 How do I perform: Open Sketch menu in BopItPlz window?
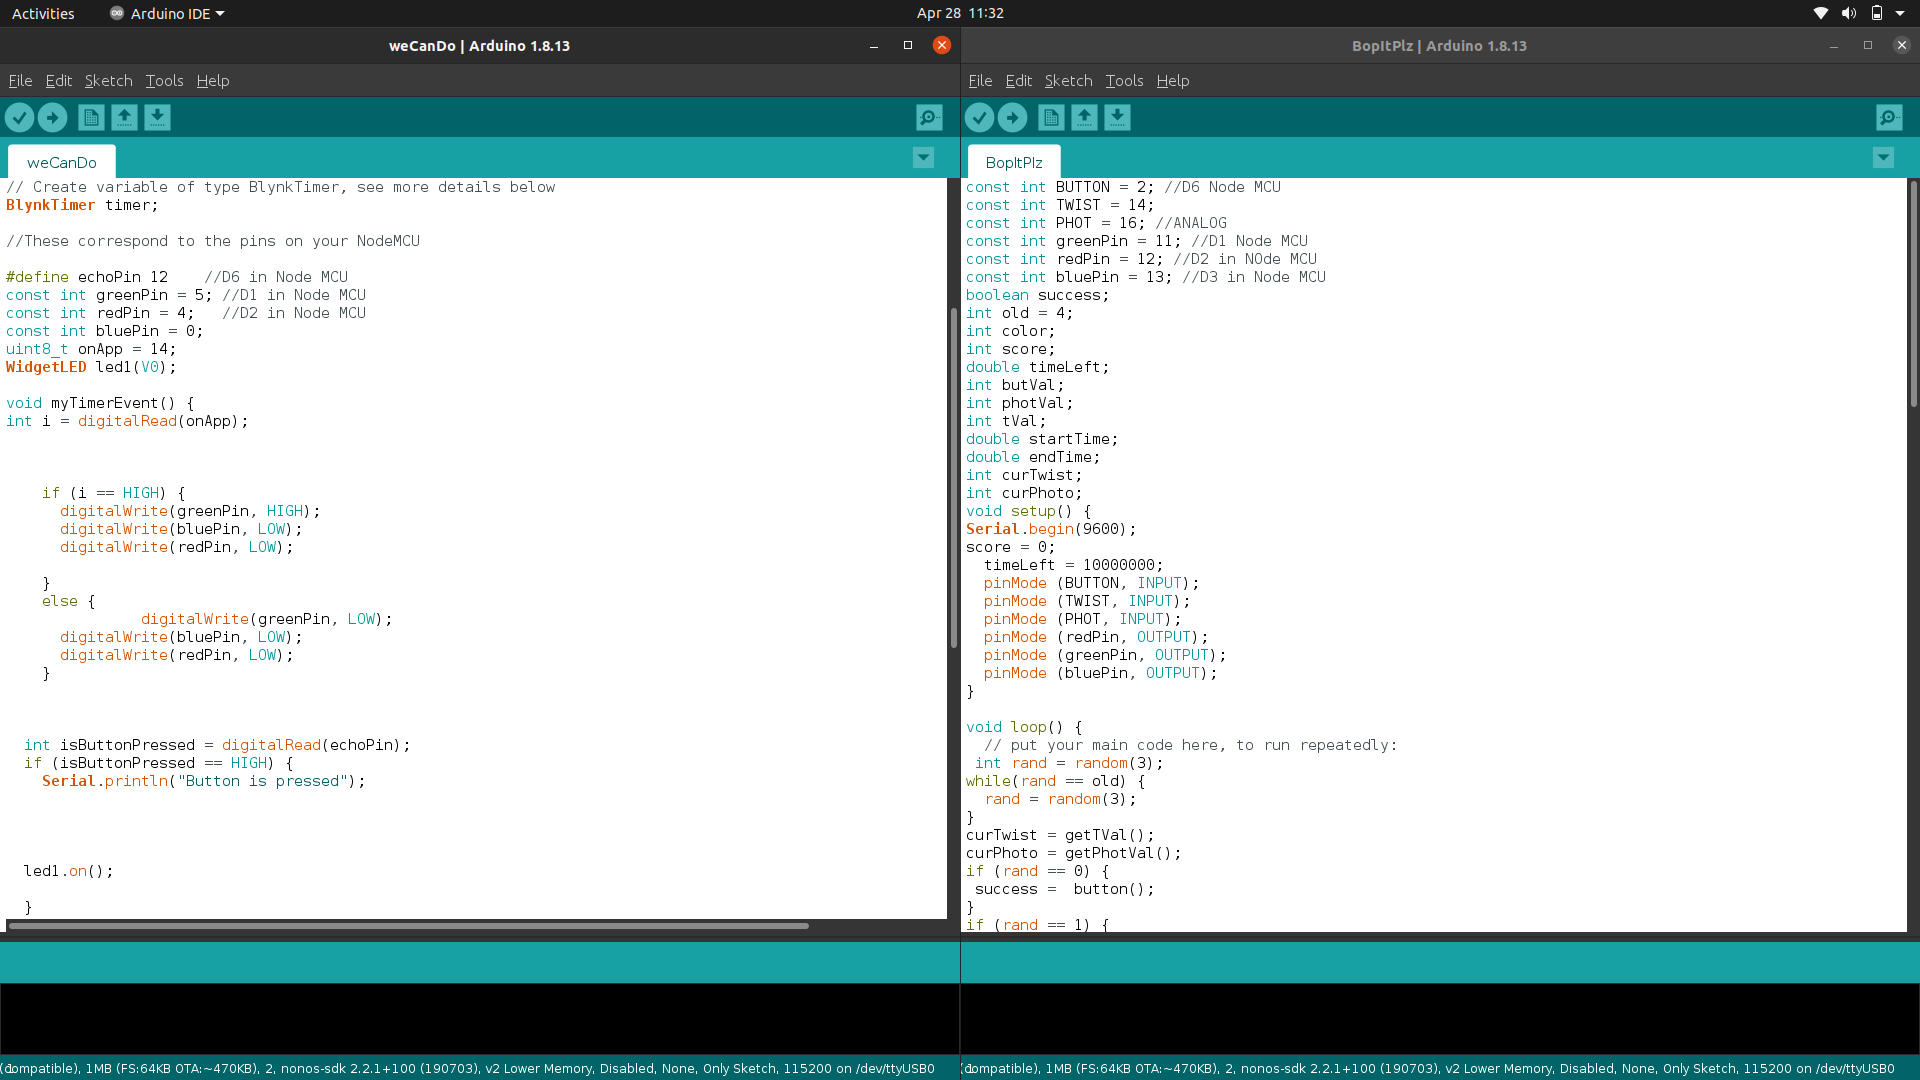(x=1068, y=81)
